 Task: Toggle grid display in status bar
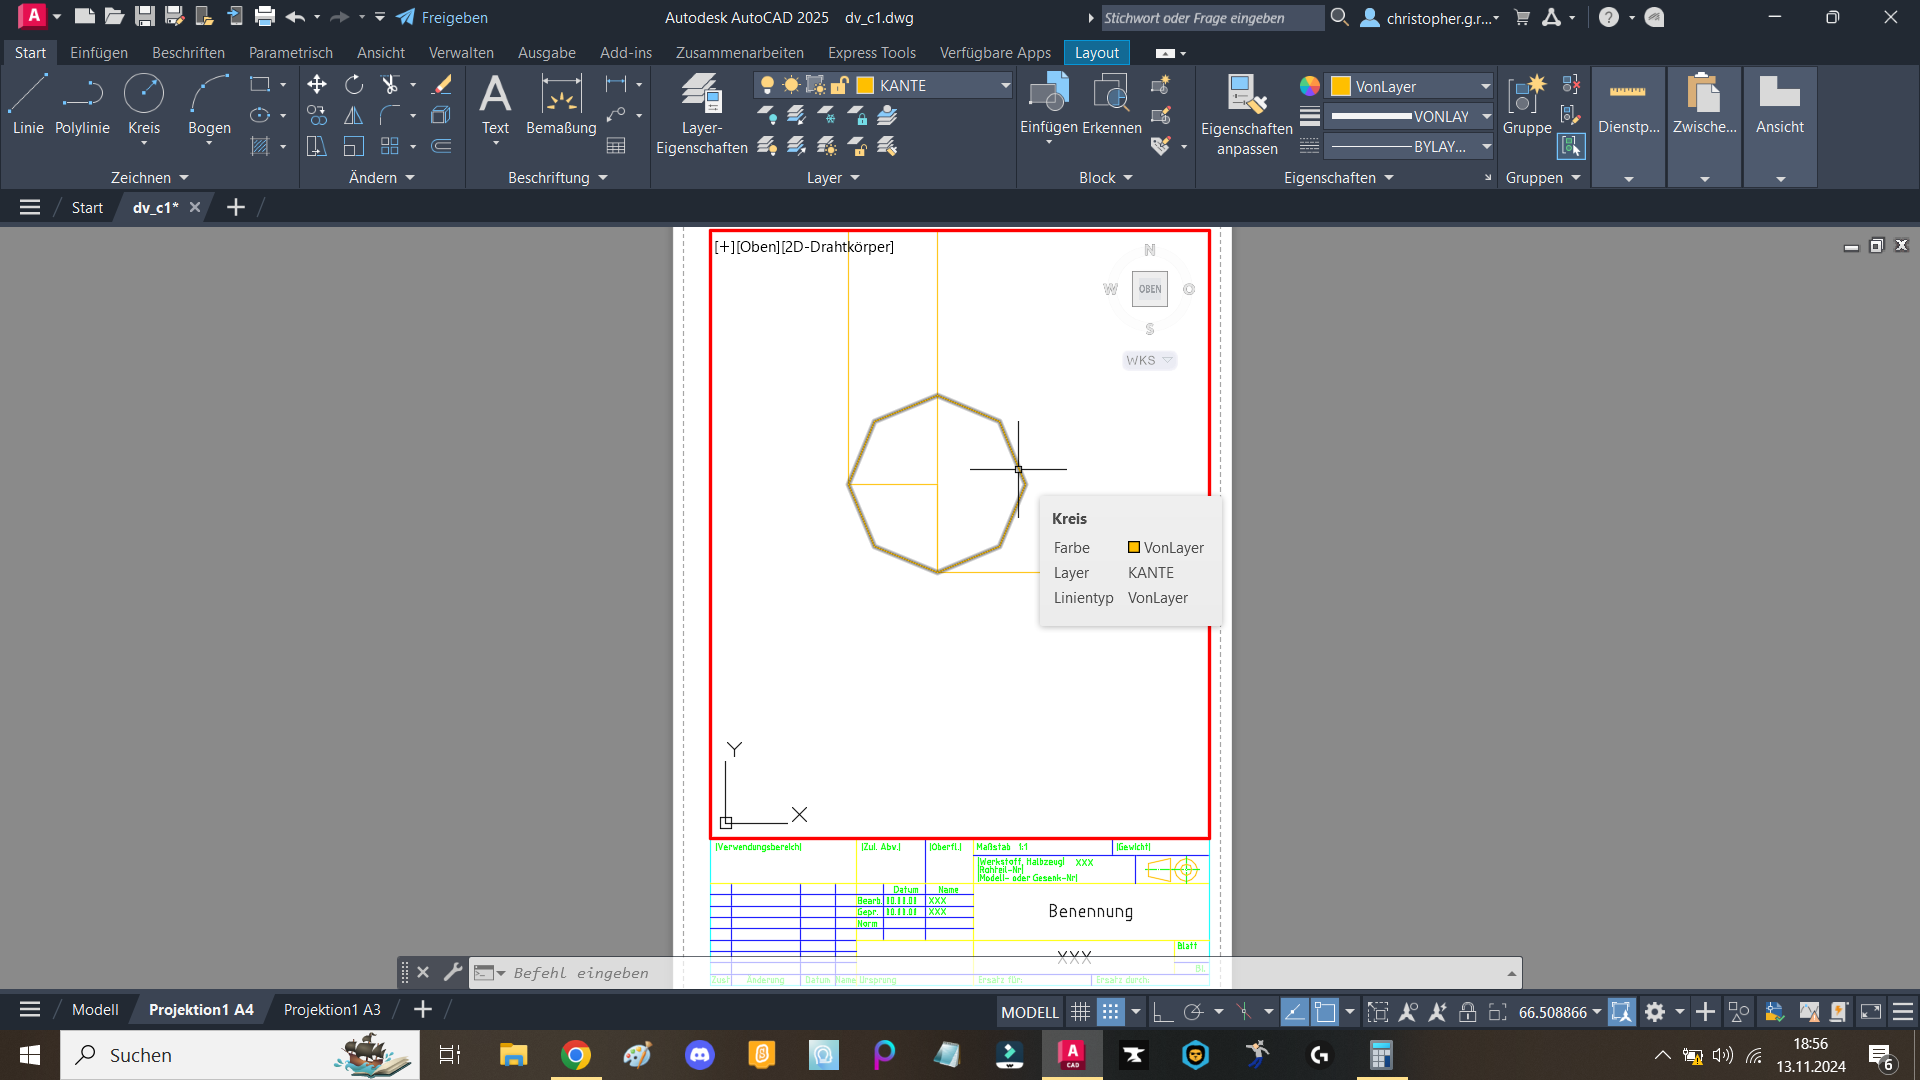[x=1080, y=1012]
